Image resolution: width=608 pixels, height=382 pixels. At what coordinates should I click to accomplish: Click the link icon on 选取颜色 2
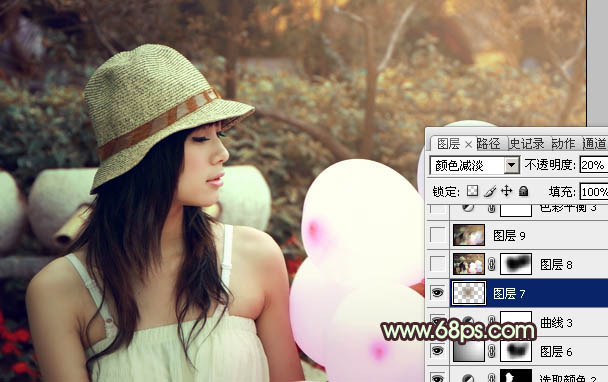(492, 378)
